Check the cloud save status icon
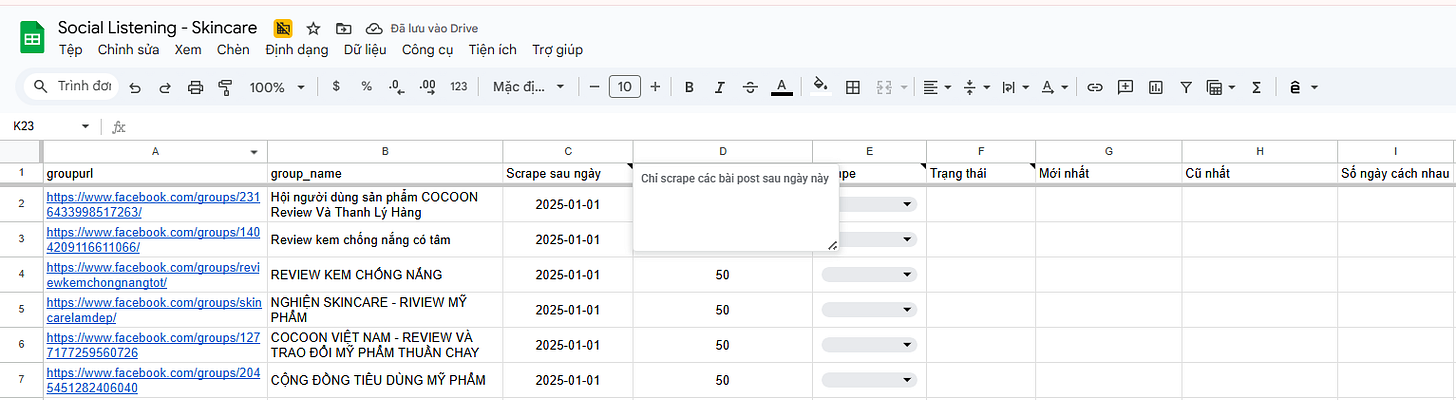Image resolution: width=1456 pixels, height=400 pixels. (374, 28)
